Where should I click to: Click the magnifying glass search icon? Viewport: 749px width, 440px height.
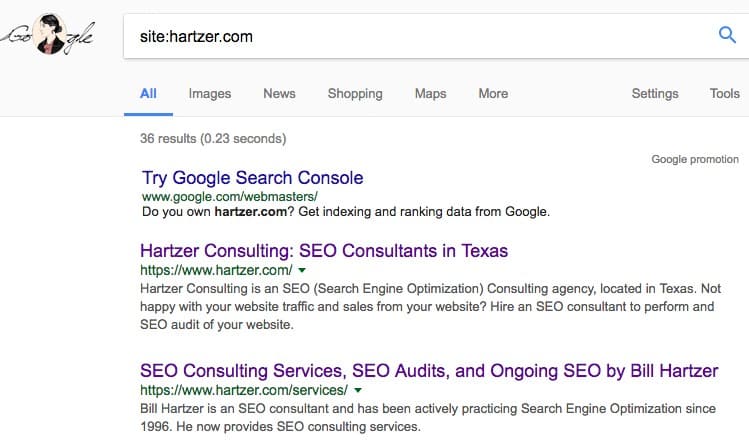tap(727, 35)
